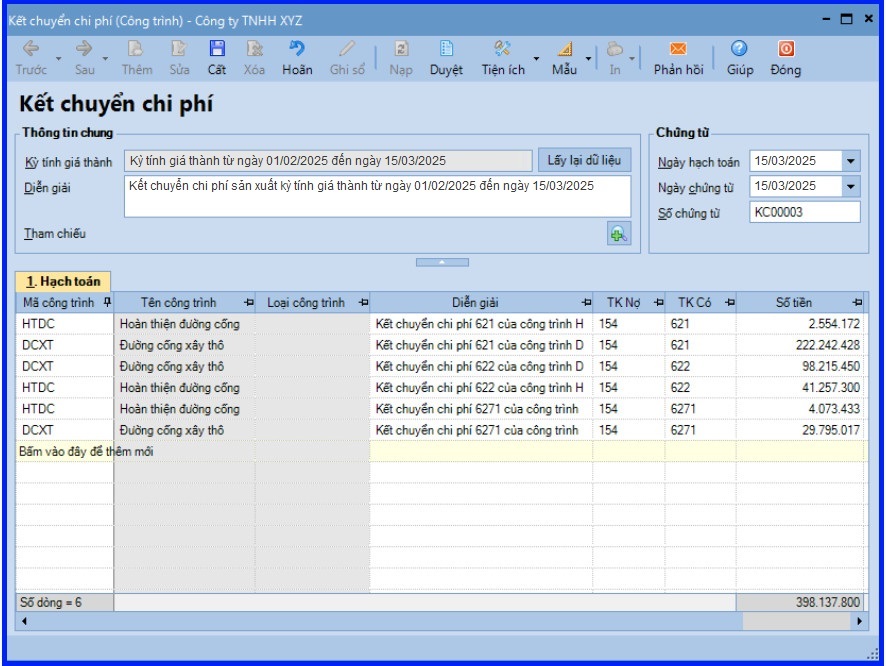886x666 pixels.
Task: Pin the Loại công trình column
Action: [363, 303]
